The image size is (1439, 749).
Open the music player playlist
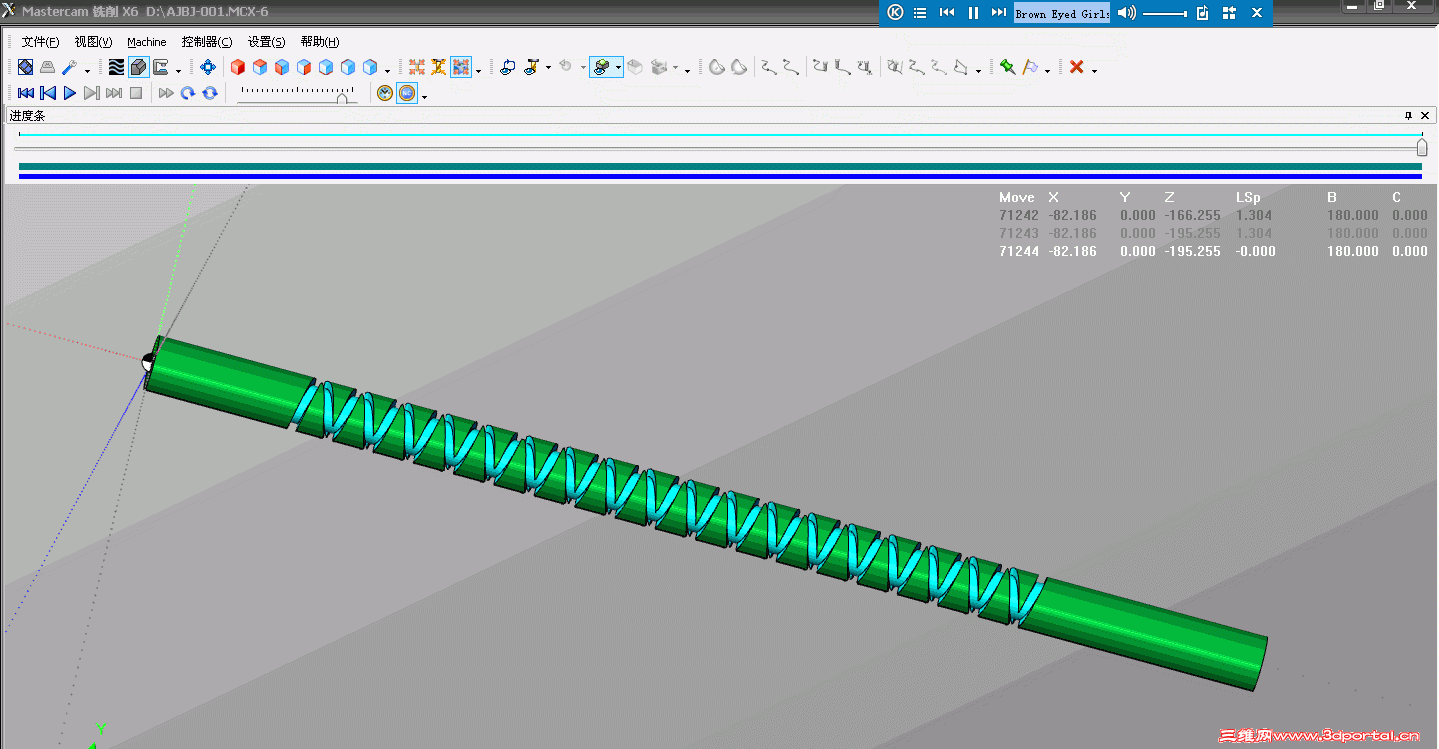(x=920, y=13)
